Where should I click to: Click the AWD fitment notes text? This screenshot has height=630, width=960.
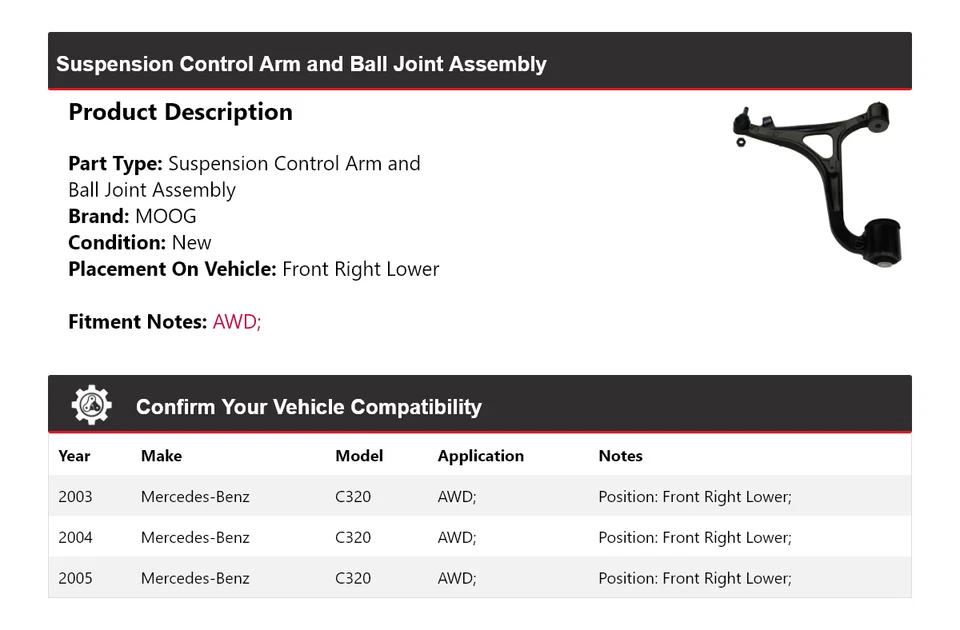pos(237,322)
